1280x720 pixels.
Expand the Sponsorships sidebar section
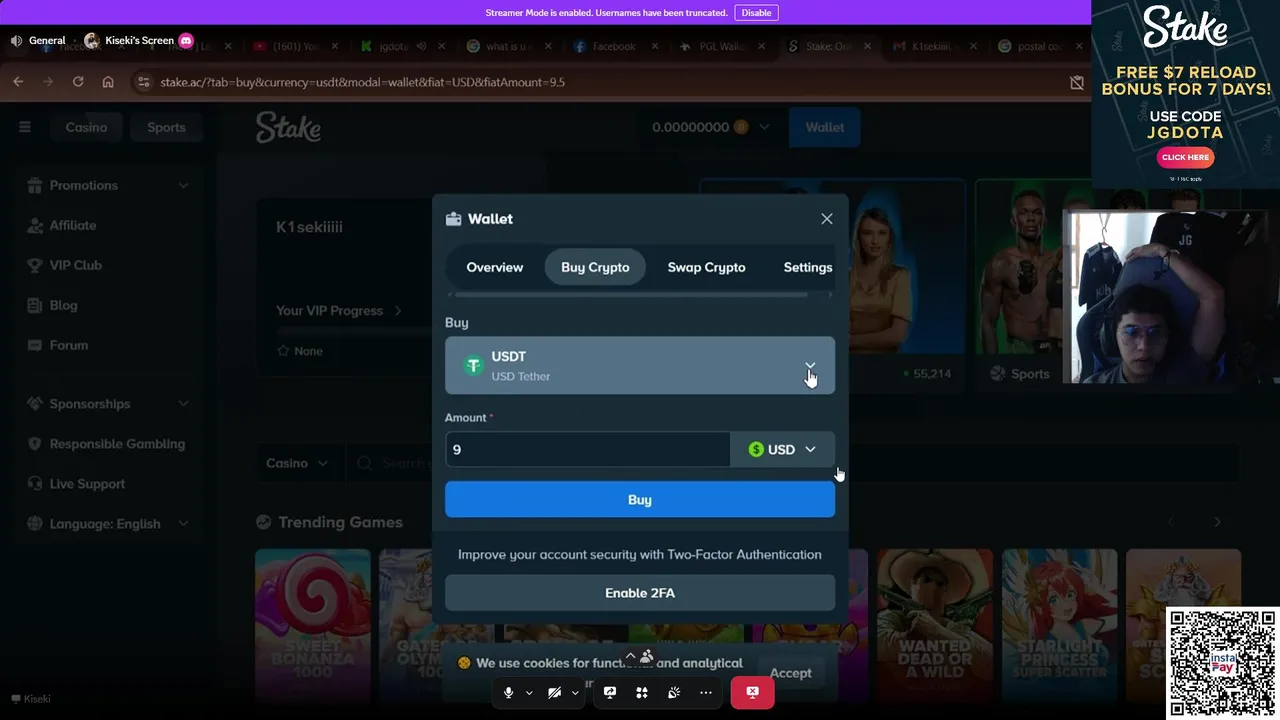tap(183, 404)
